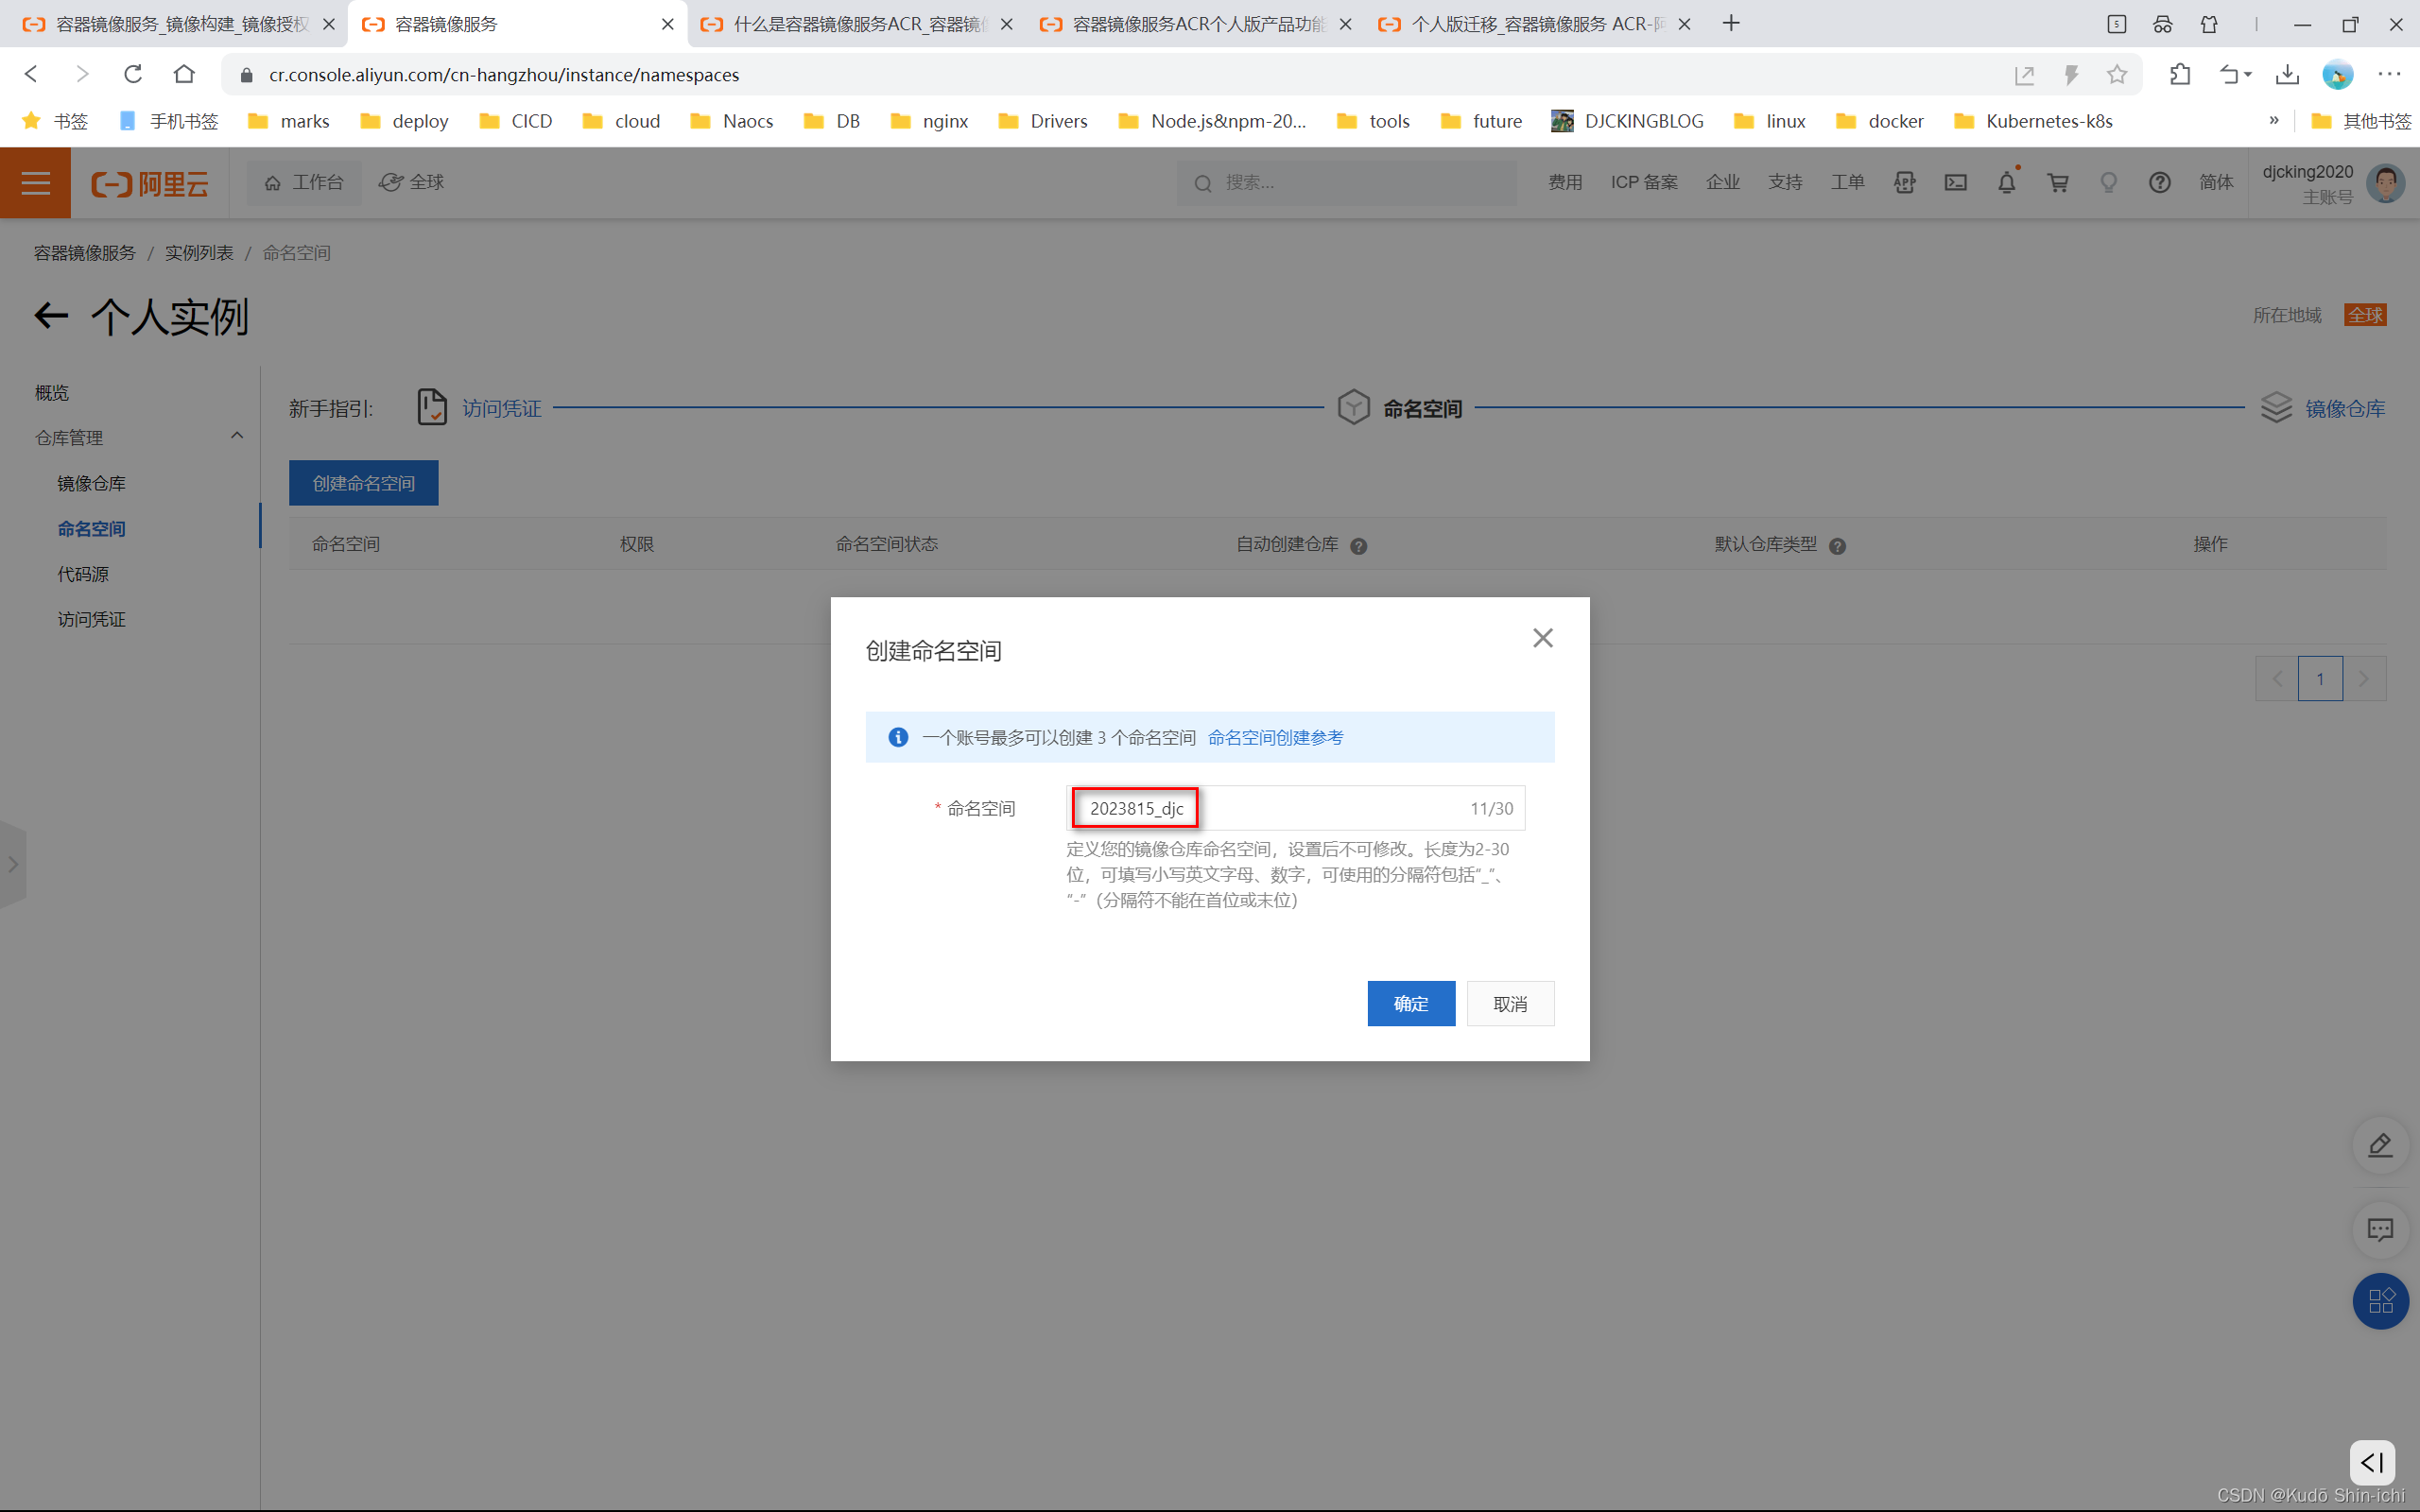
Task: Click the floating edit pencil icon
Action: pos(2380,1145)
